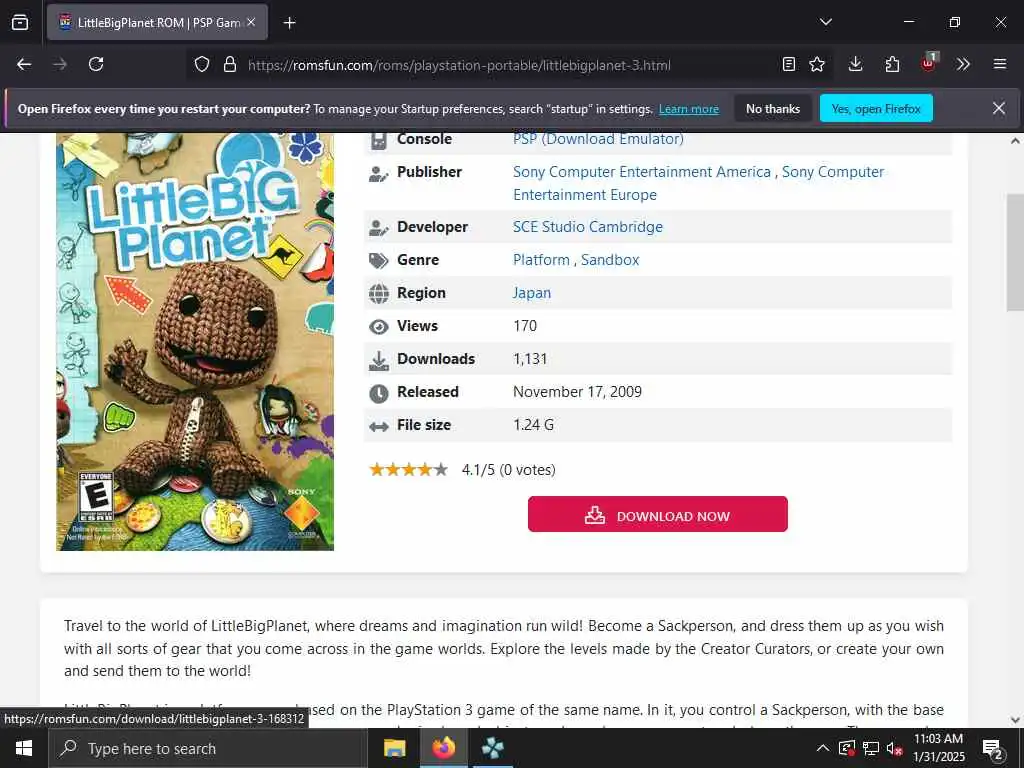This screenshot has width=1024, height=768.
Task: Select the '1.24 G' file size value
Action: click(534, 425)
